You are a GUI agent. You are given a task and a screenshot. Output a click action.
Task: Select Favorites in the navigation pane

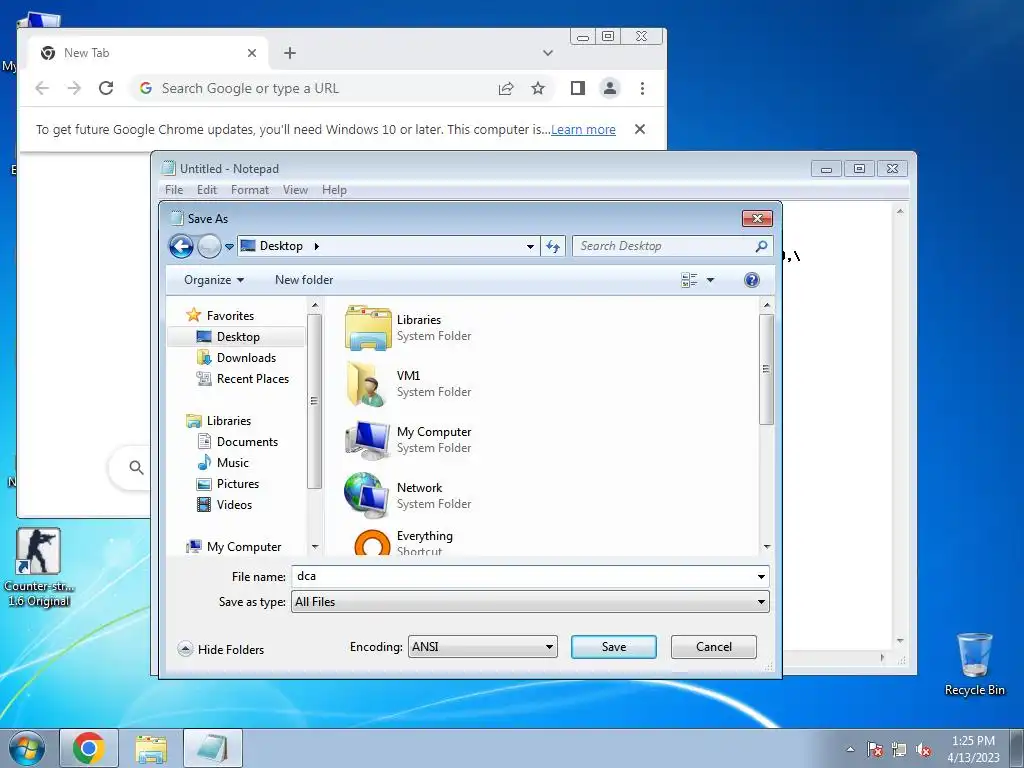tap(230, 315)
